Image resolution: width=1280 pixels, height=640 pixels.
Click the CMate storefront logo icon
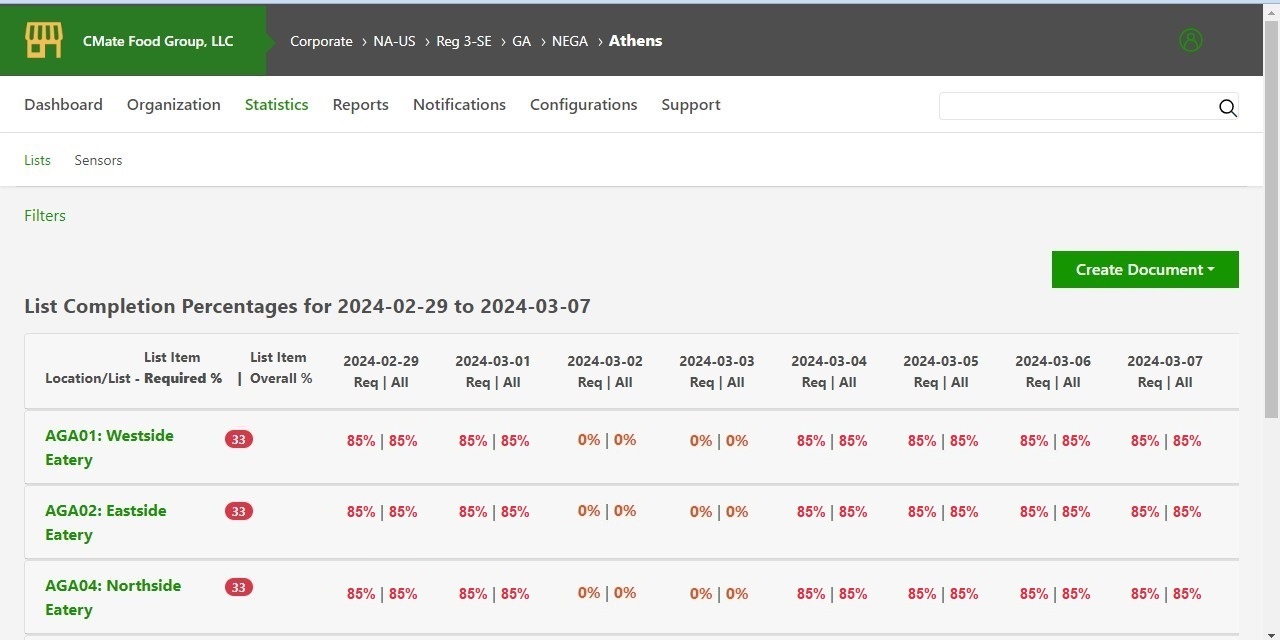click(42, 39)
